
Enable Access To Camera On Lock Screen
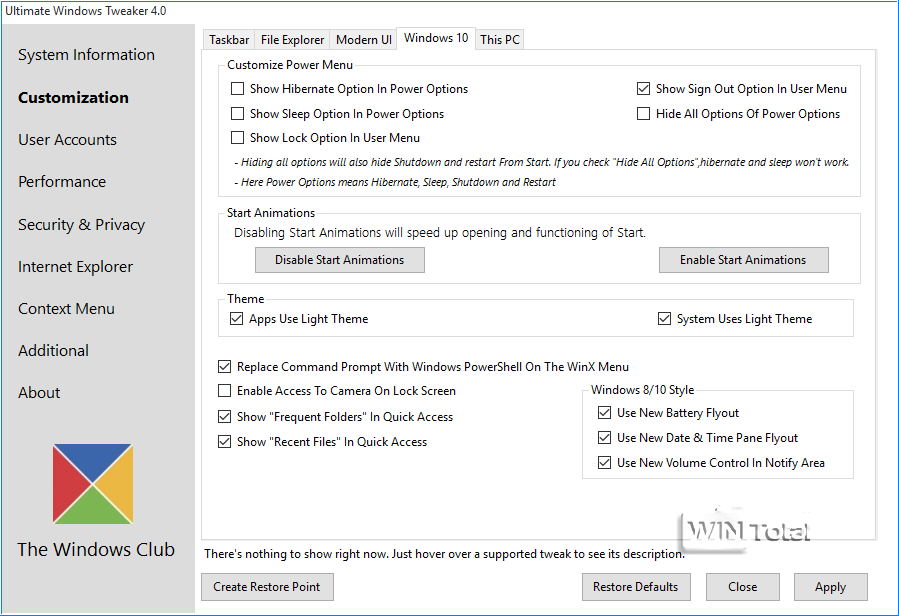point(224,391)
